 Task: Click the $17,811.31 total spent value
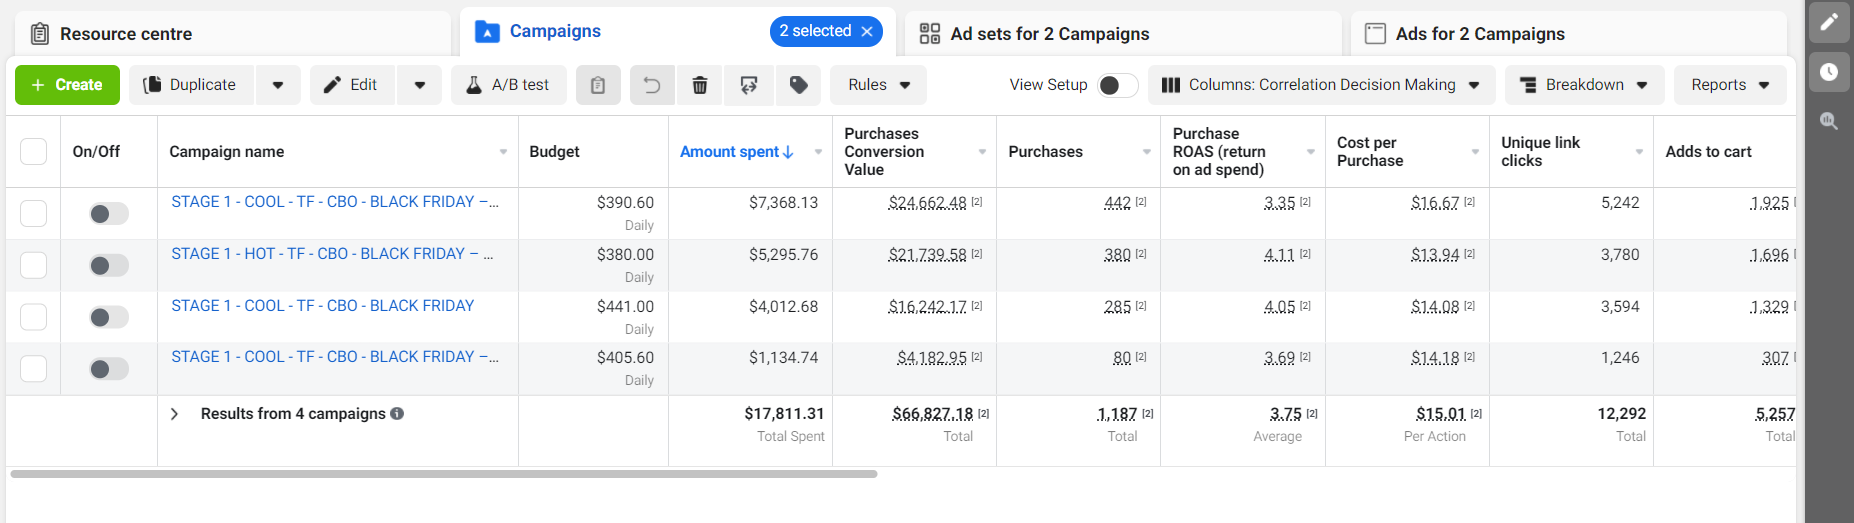point(784,414)
